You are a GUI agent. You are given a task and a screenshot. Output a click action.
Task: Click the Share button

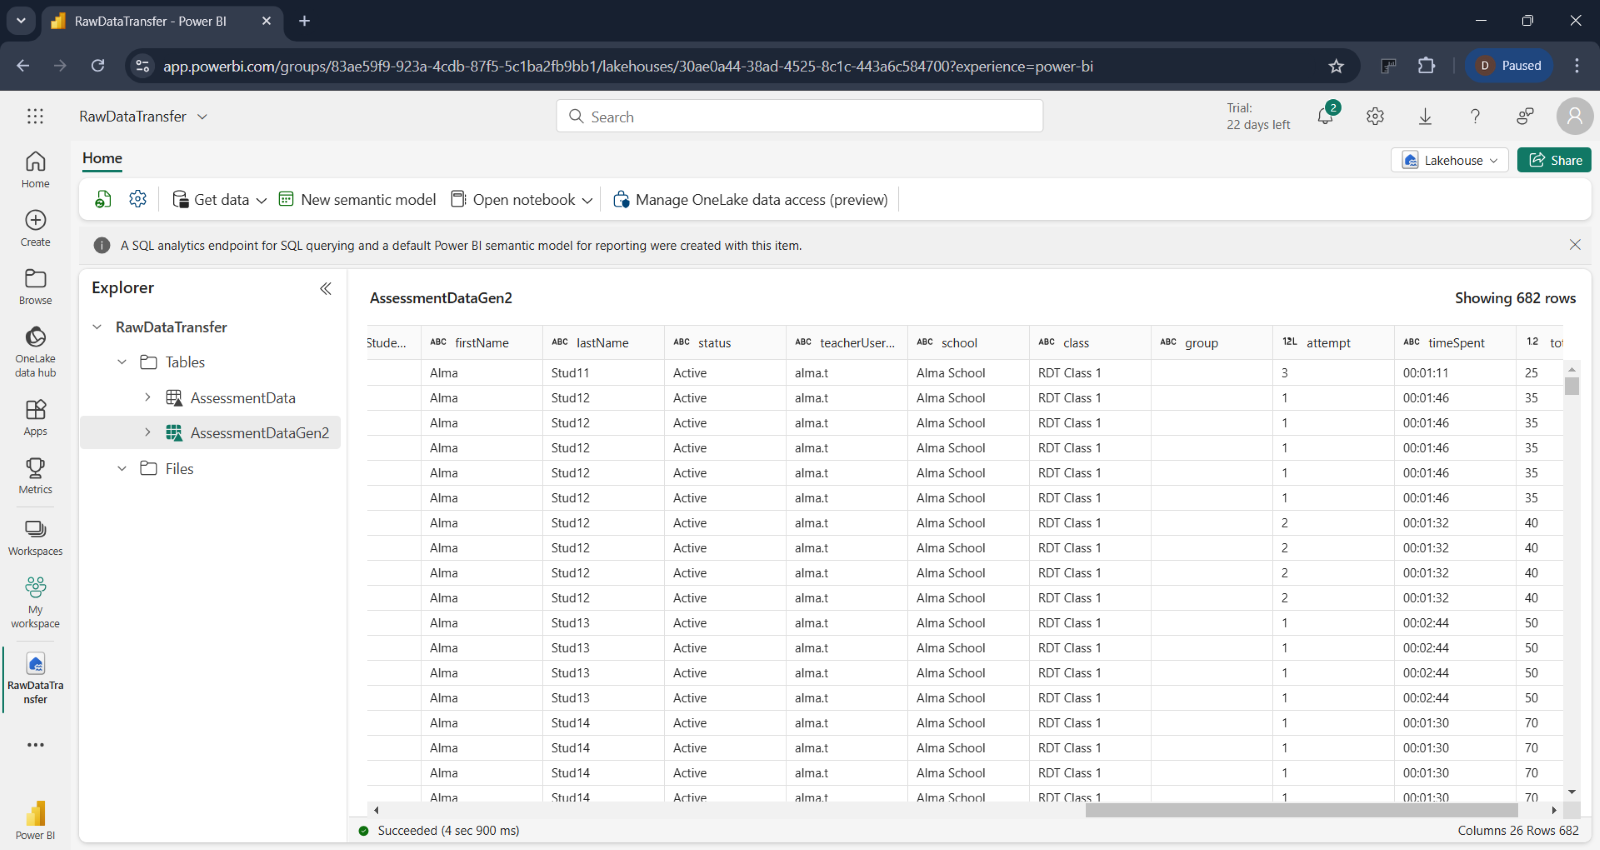click(1554, 160)
